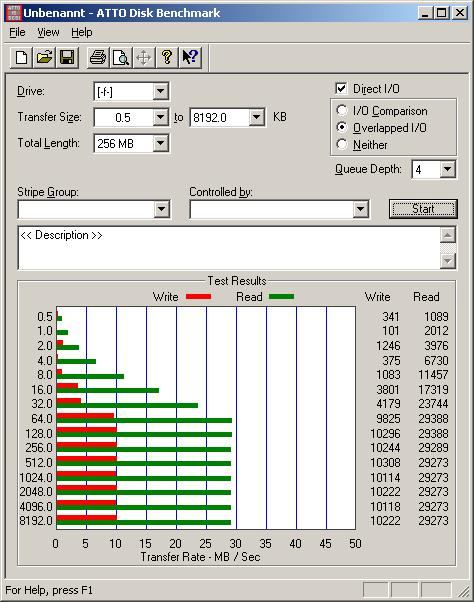Select the Overlapped I/O radio button
The height and width of the screenshot is (602, 474).
click(342, 127)
